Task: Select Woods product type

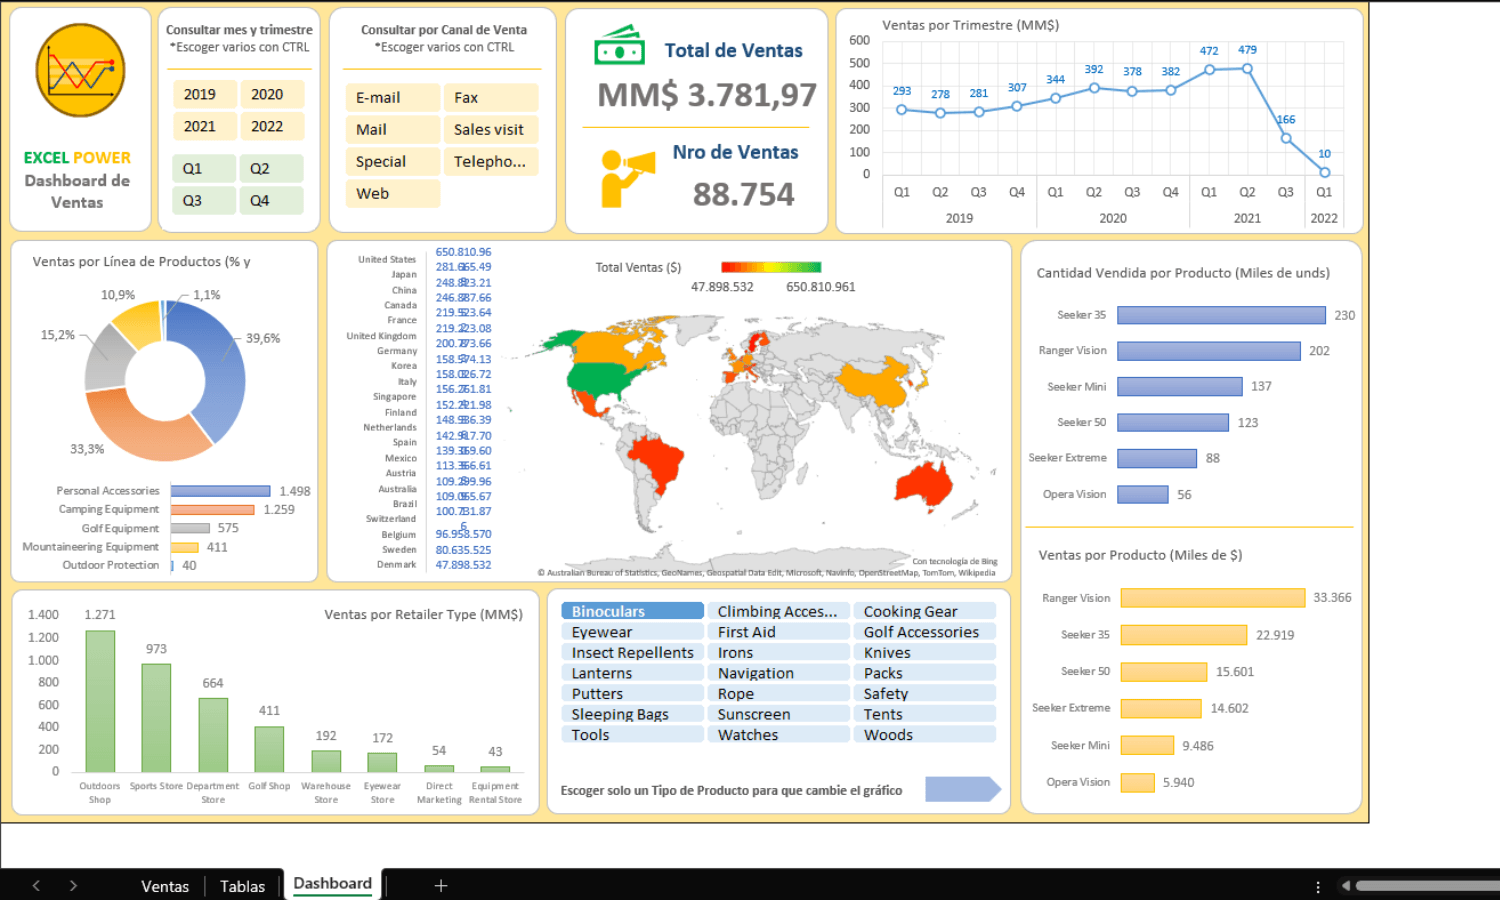Action: coord(925,734)
